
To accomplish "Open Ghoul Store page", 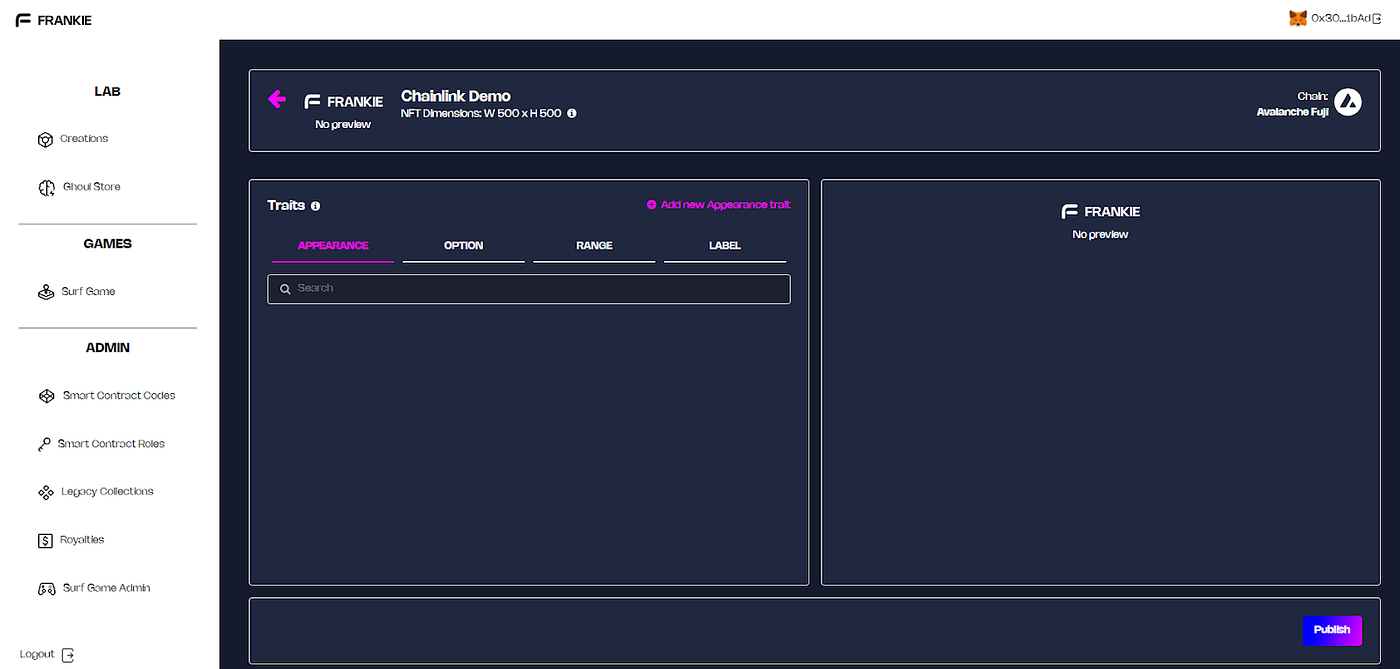I will coord(91,187).
